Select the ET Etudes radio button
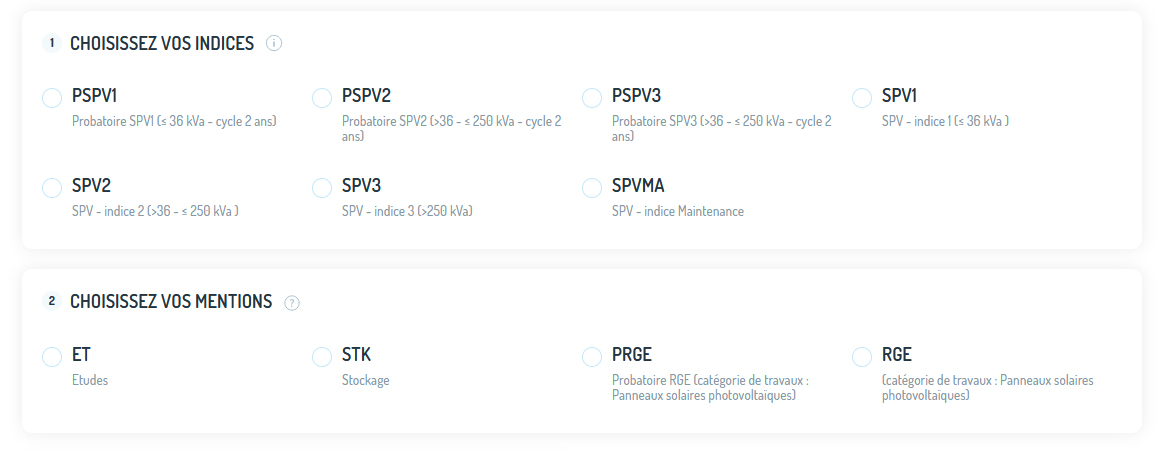The width and height of the screenshot is (1164, 450). [x=52, y=357]
